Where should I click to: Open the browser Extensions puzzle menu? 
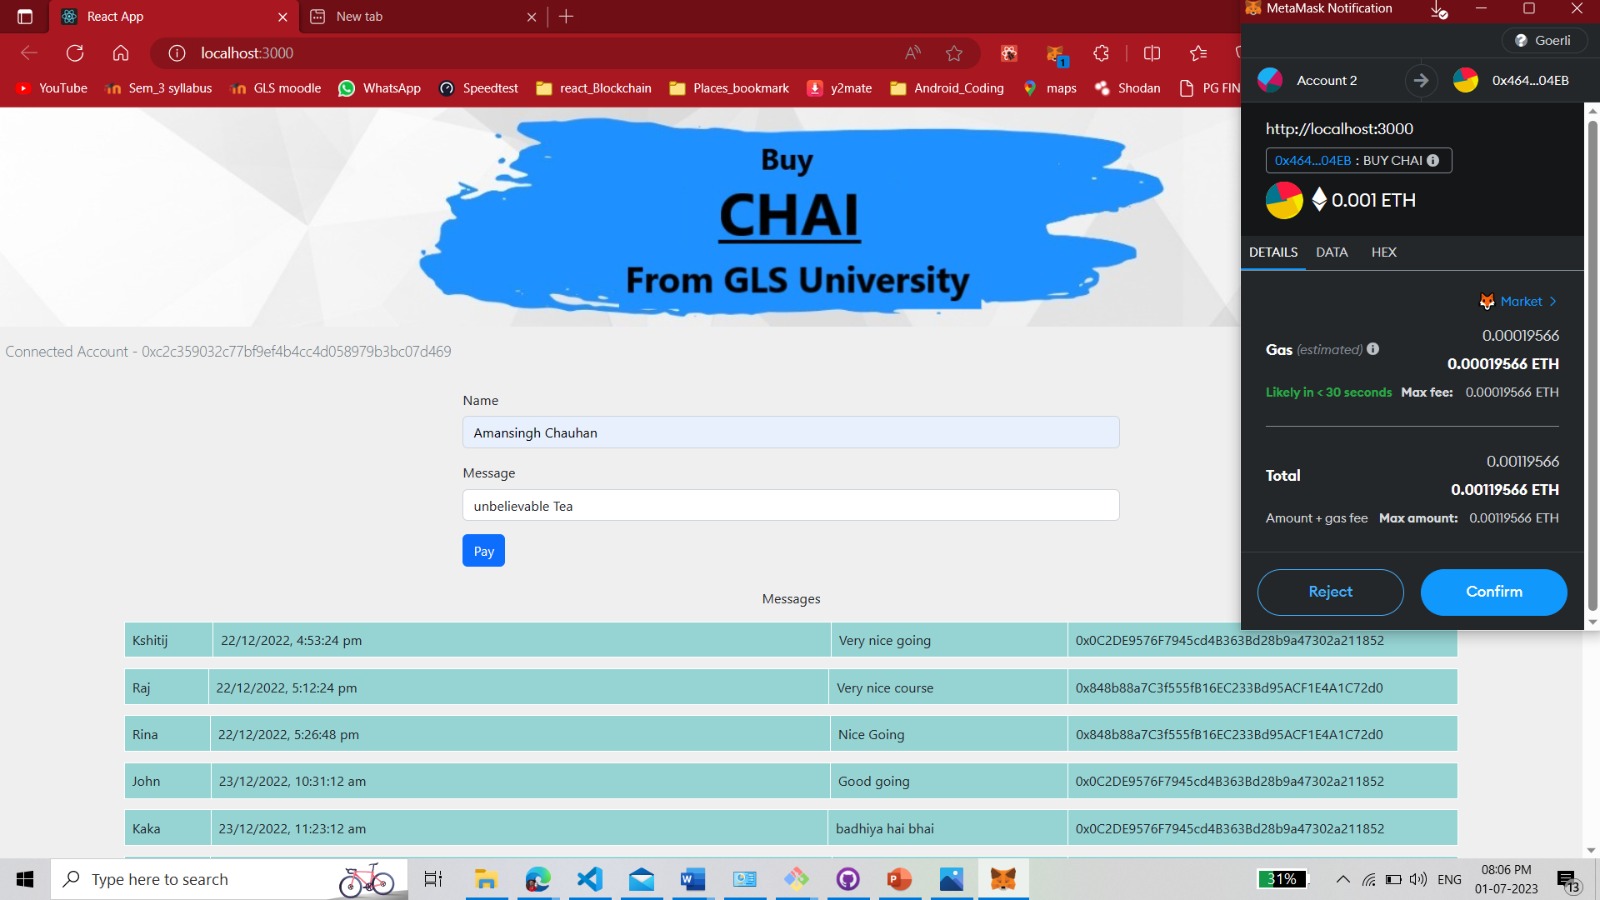(x=1101, y=53)
